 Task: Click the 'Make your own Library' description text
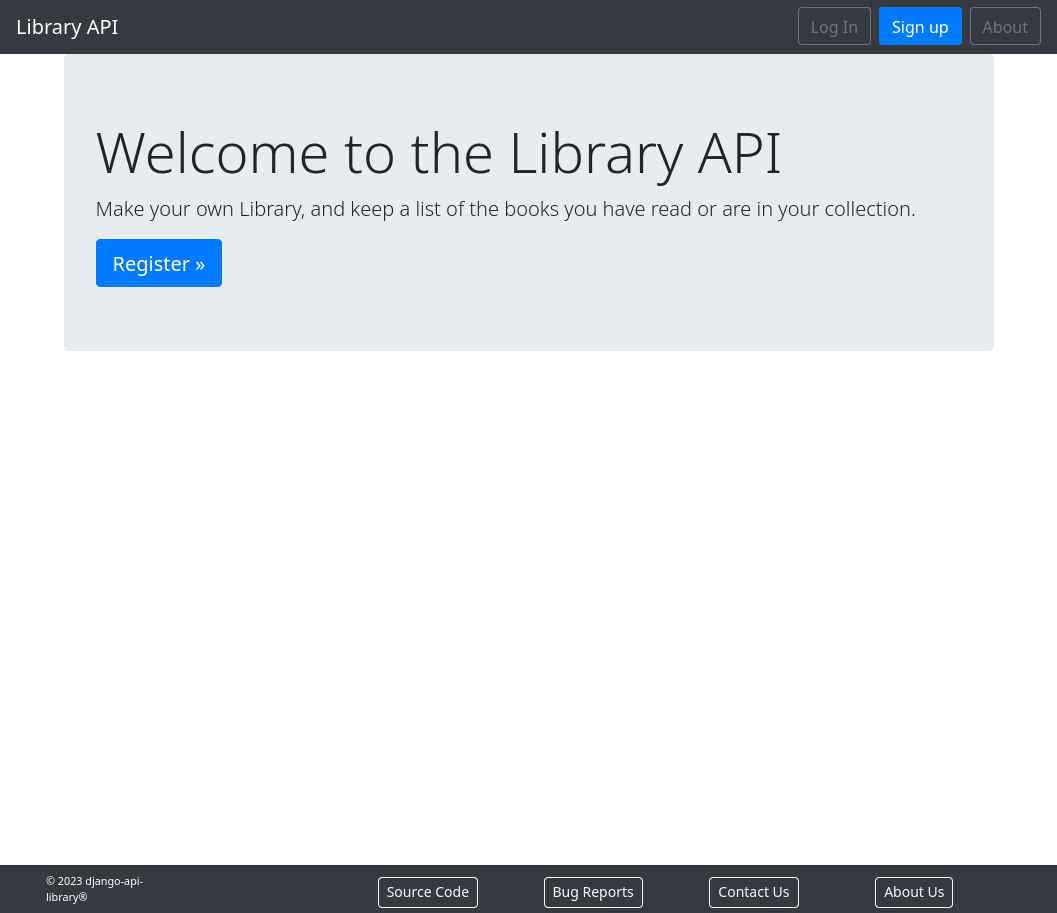click(x=506, y=209)
